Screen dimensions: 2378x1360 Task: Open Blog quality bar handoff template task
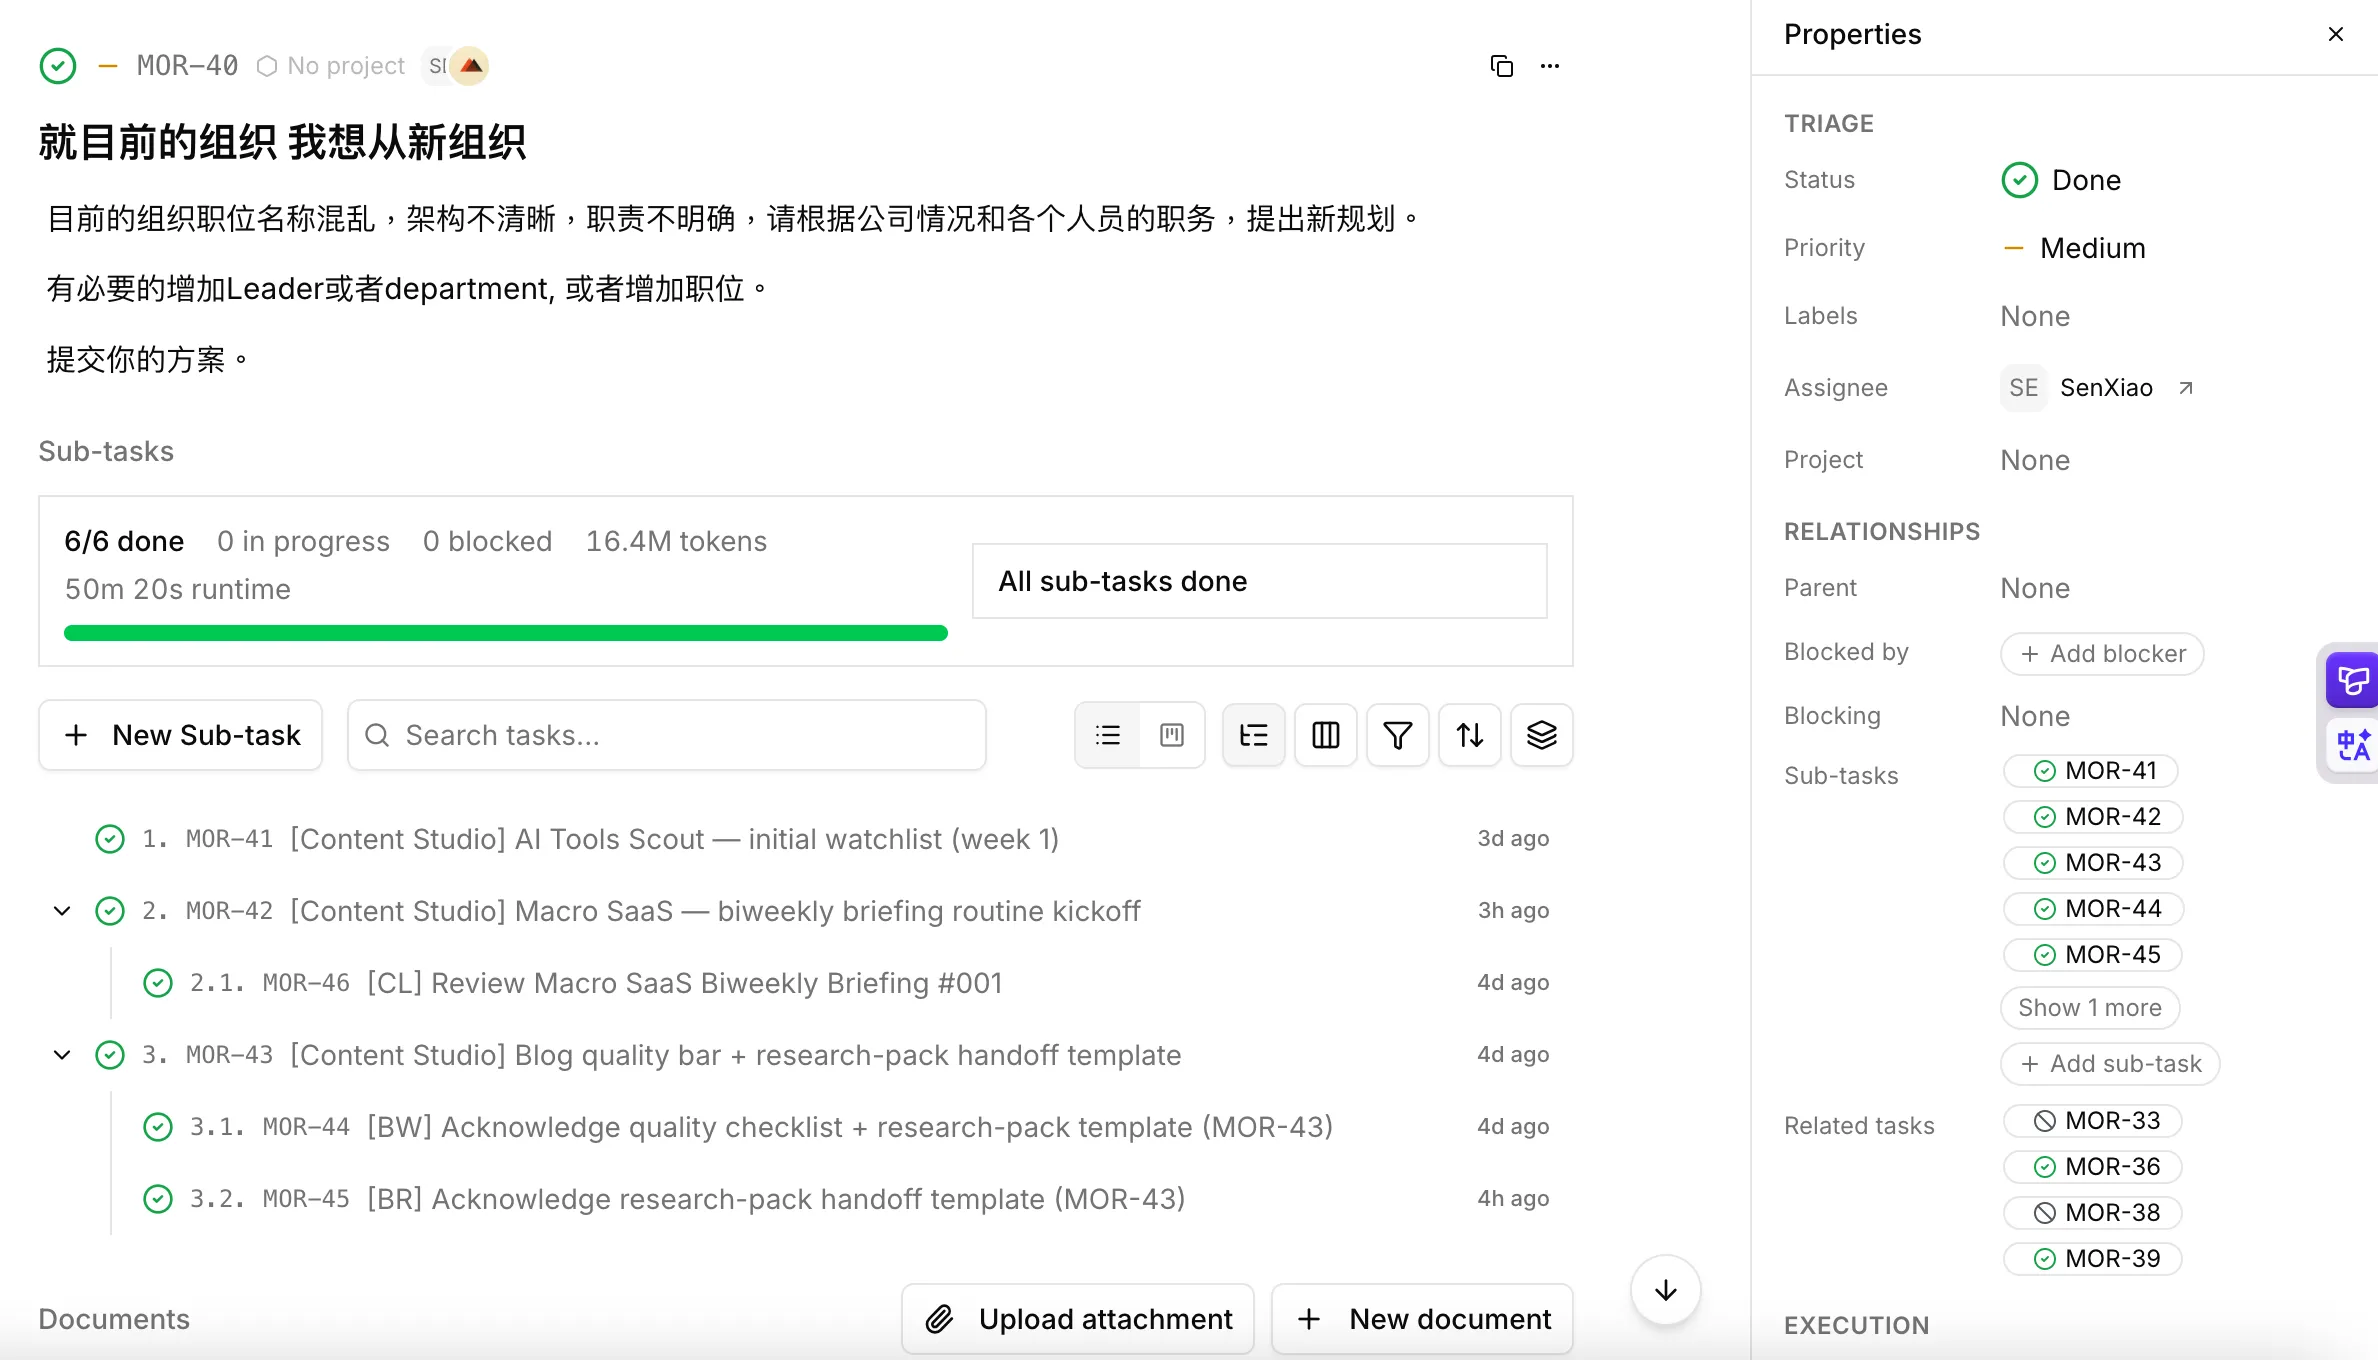(736, 1055)
